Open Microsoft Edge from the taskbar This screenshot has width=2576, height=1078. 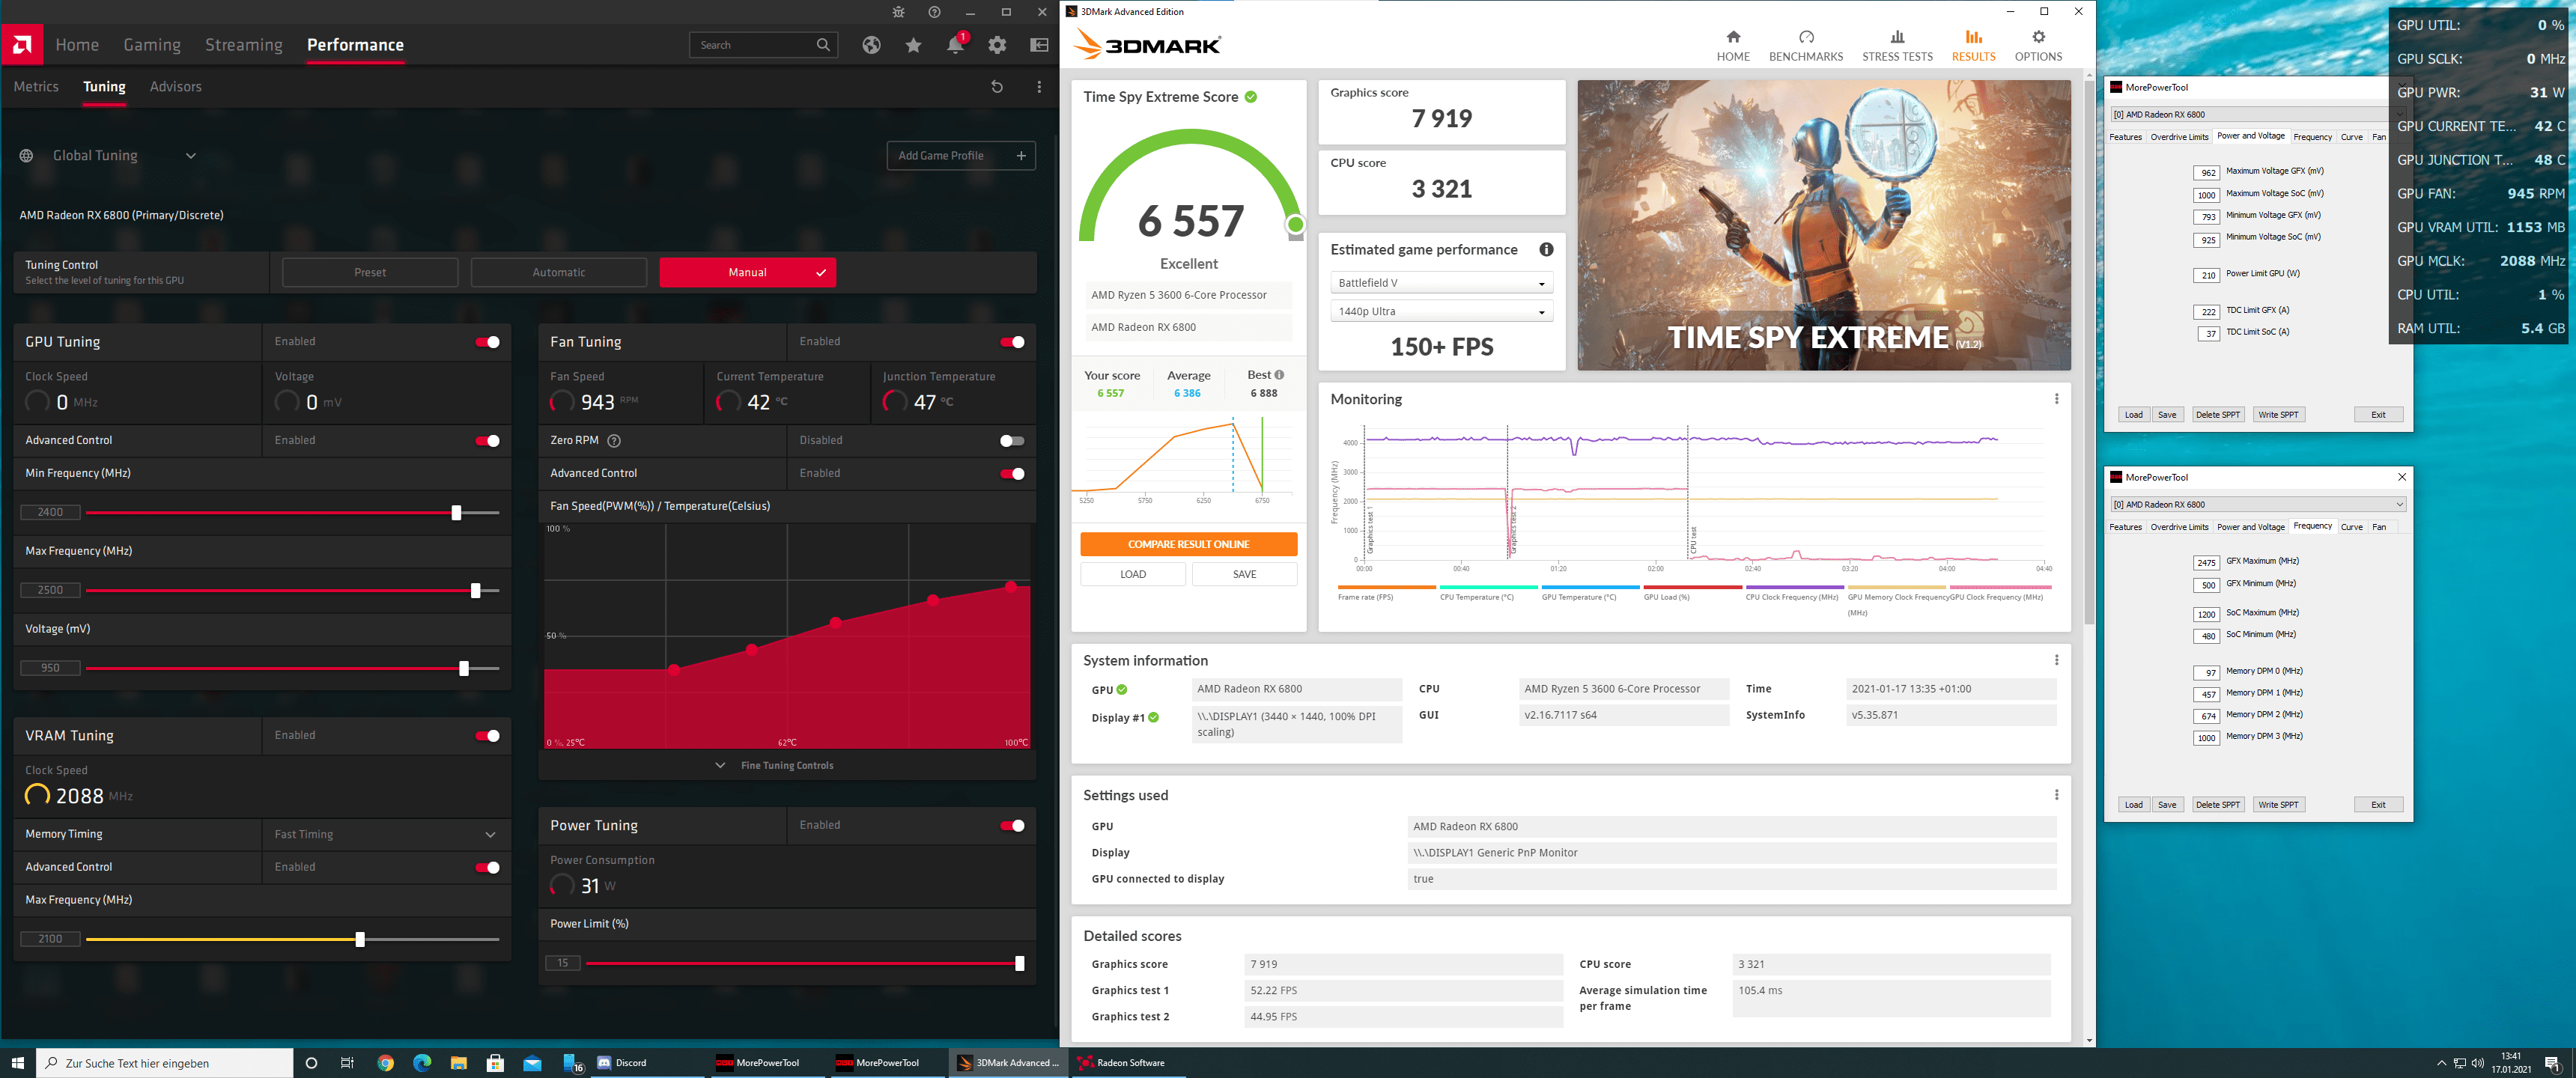pos(422,1063)
